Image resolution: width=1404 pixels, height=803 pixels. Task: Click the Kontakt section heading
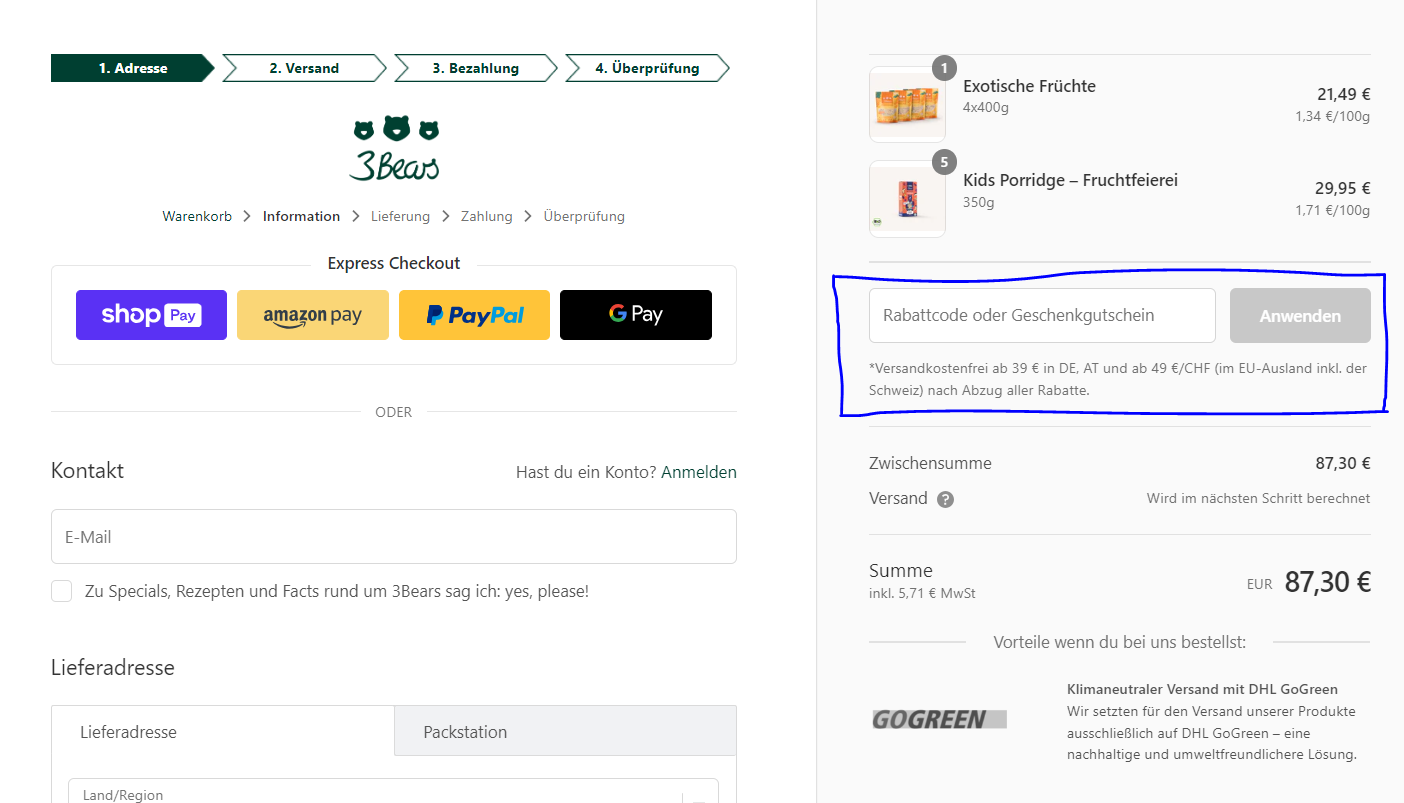pos(87,470)
